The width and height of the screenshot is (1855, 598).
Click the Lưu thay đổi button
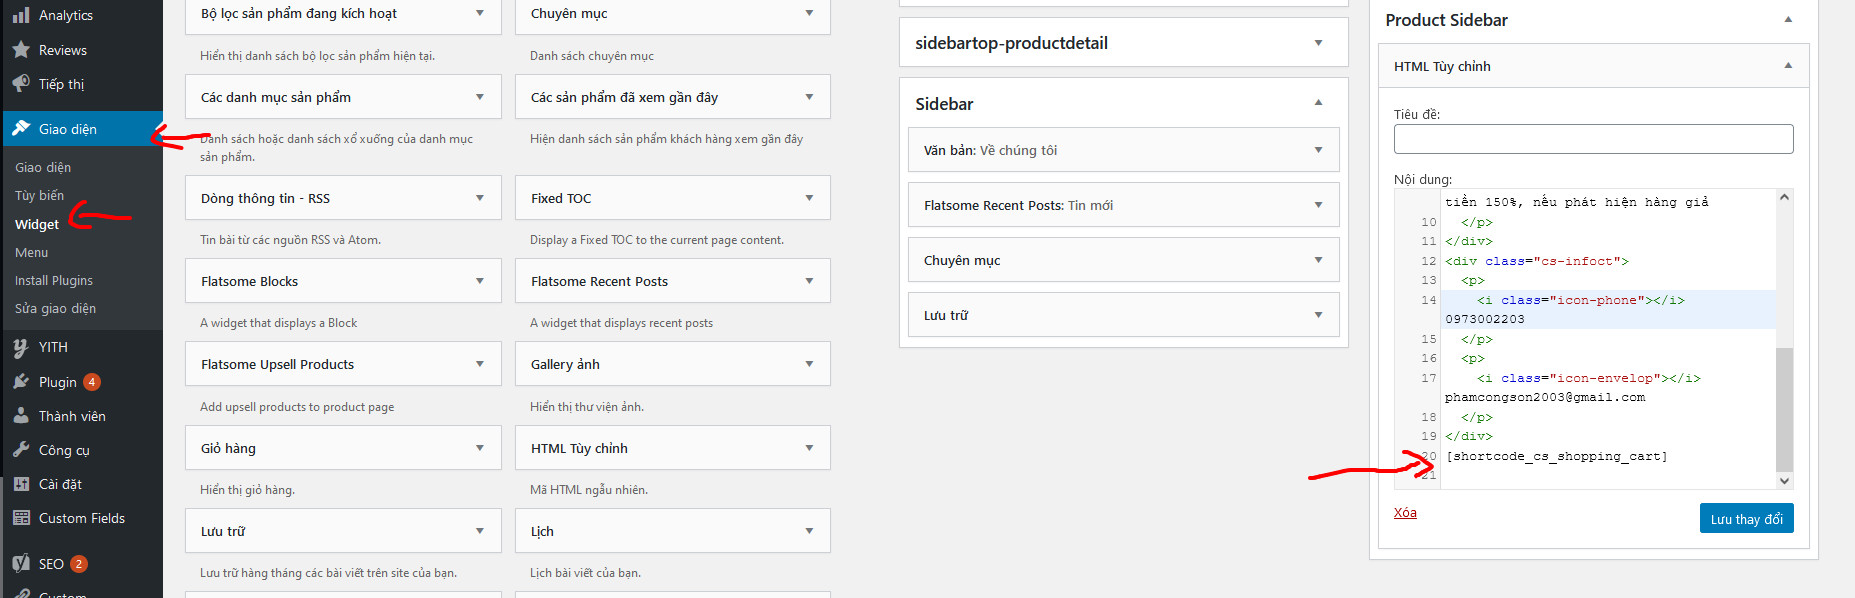point(1746,519)
